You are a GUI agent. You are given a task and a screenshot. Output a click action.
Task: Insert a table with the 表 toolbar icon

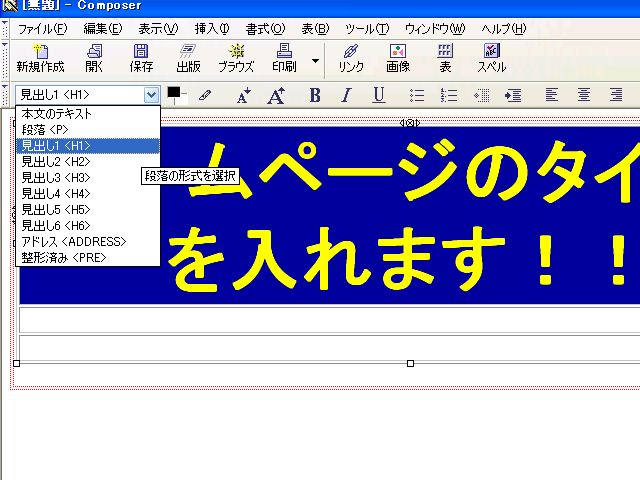(x=445, y=59)
